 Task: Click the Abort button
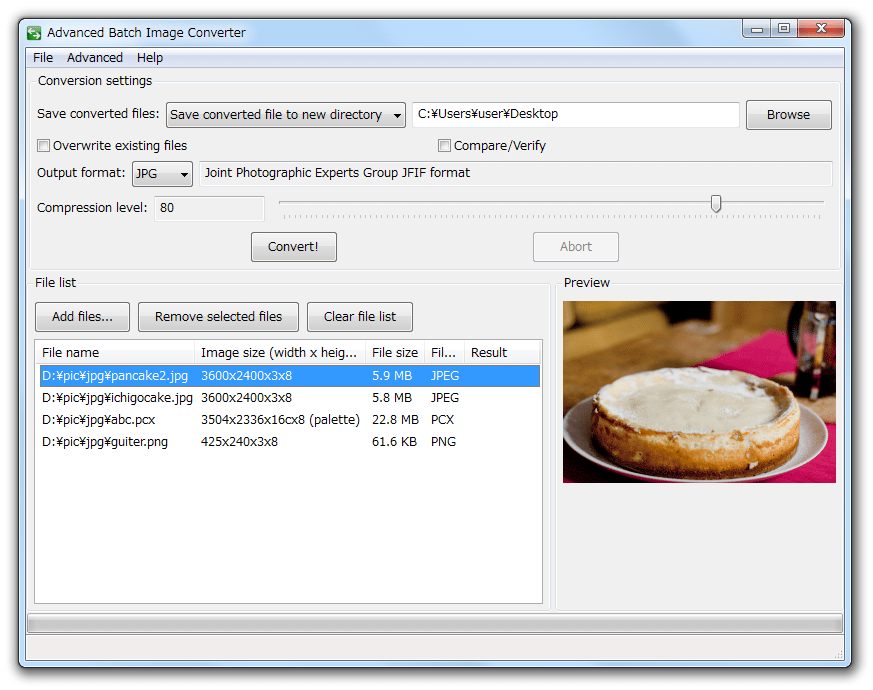coord(576,247)
